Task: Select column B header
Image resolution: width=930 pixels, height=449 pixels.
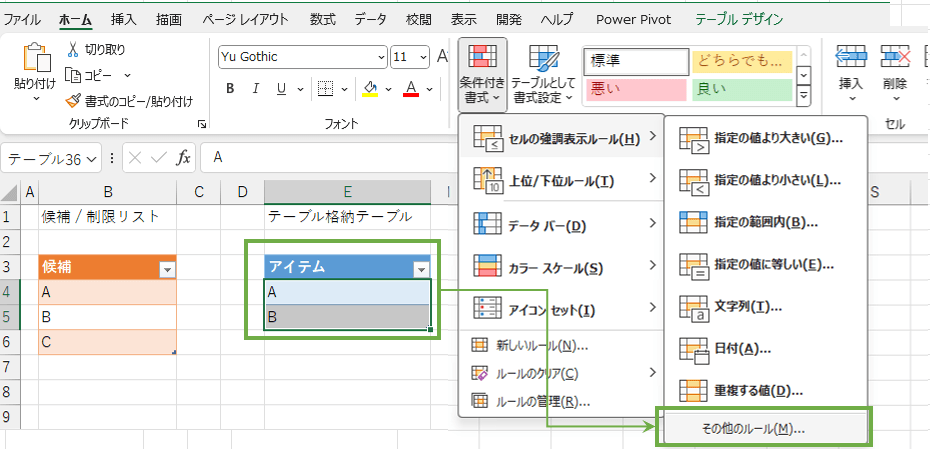Action: (107, 191)
